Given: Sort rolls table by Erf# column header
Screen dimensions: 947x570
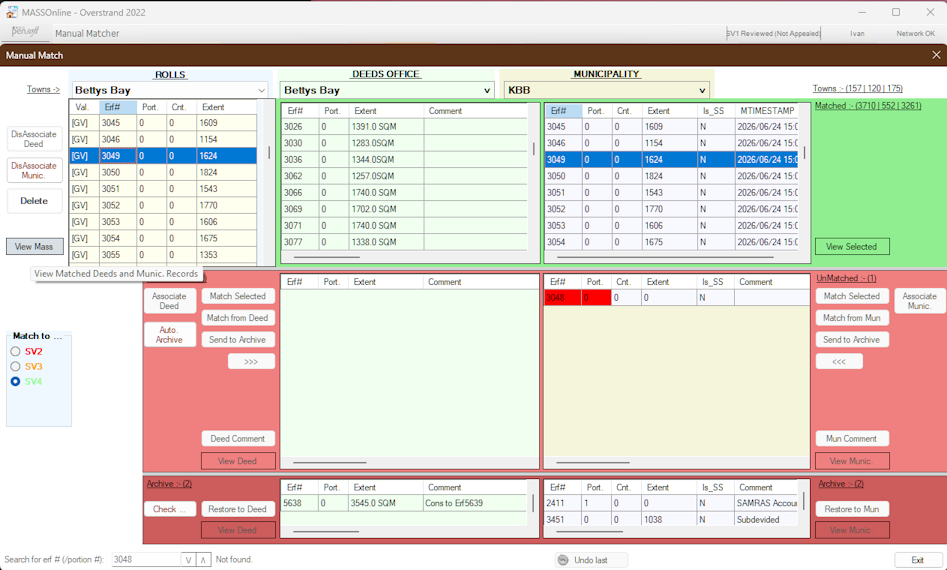Looking at the screenshot, I should (118, 107).
